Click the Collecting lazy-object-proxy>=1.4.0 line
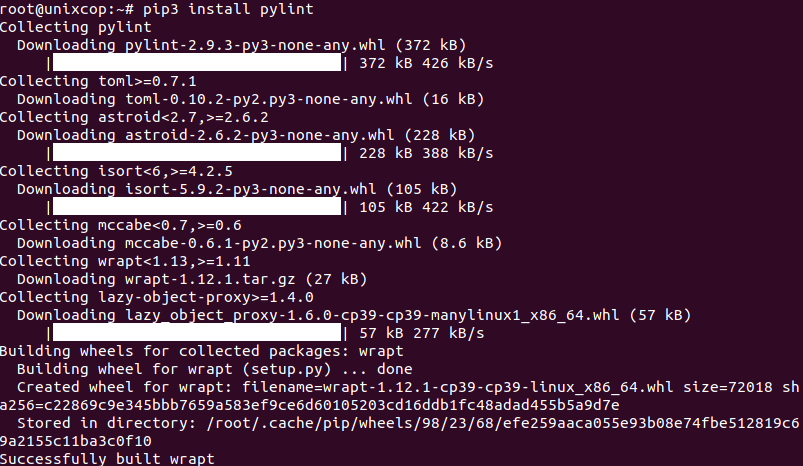This screenshot has height=466, width=803. (157, 297)
